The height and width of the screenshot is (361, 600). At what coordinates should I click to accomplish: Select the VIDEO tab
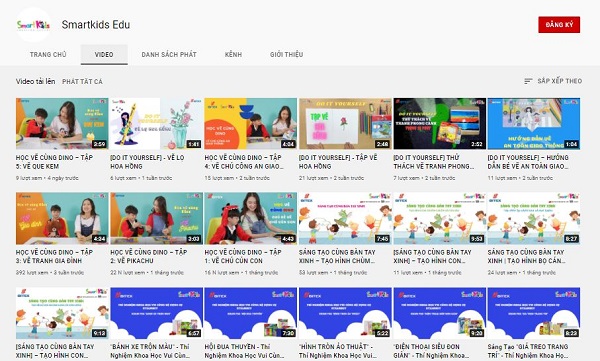tap(104, 54)
